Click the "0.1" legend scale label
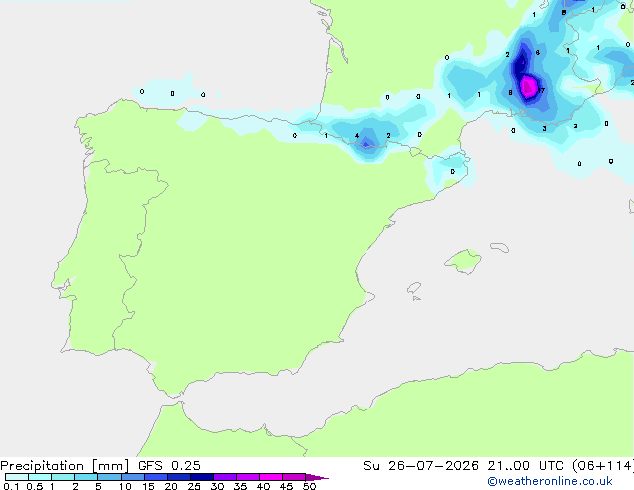Image resolution: width=634 pixels, height=490 pixels. (x=11, y=486)
